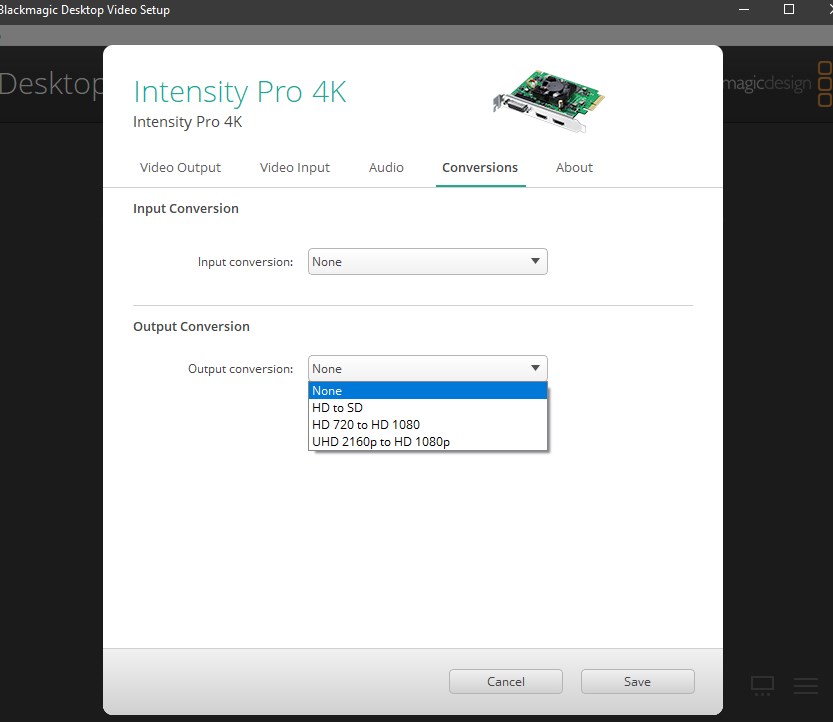
Task: Click the Intensity Pro 4K card image
Action: (x=549, y=101)
